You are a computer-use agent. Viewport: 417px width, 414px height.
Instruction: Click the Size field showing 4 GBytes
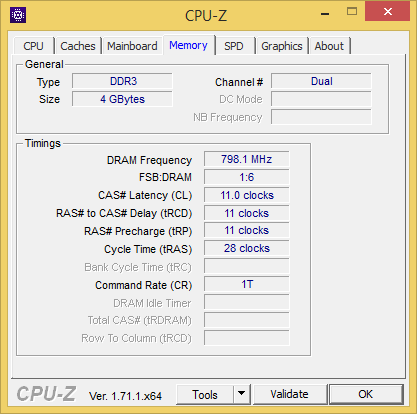tap(122, 99)
